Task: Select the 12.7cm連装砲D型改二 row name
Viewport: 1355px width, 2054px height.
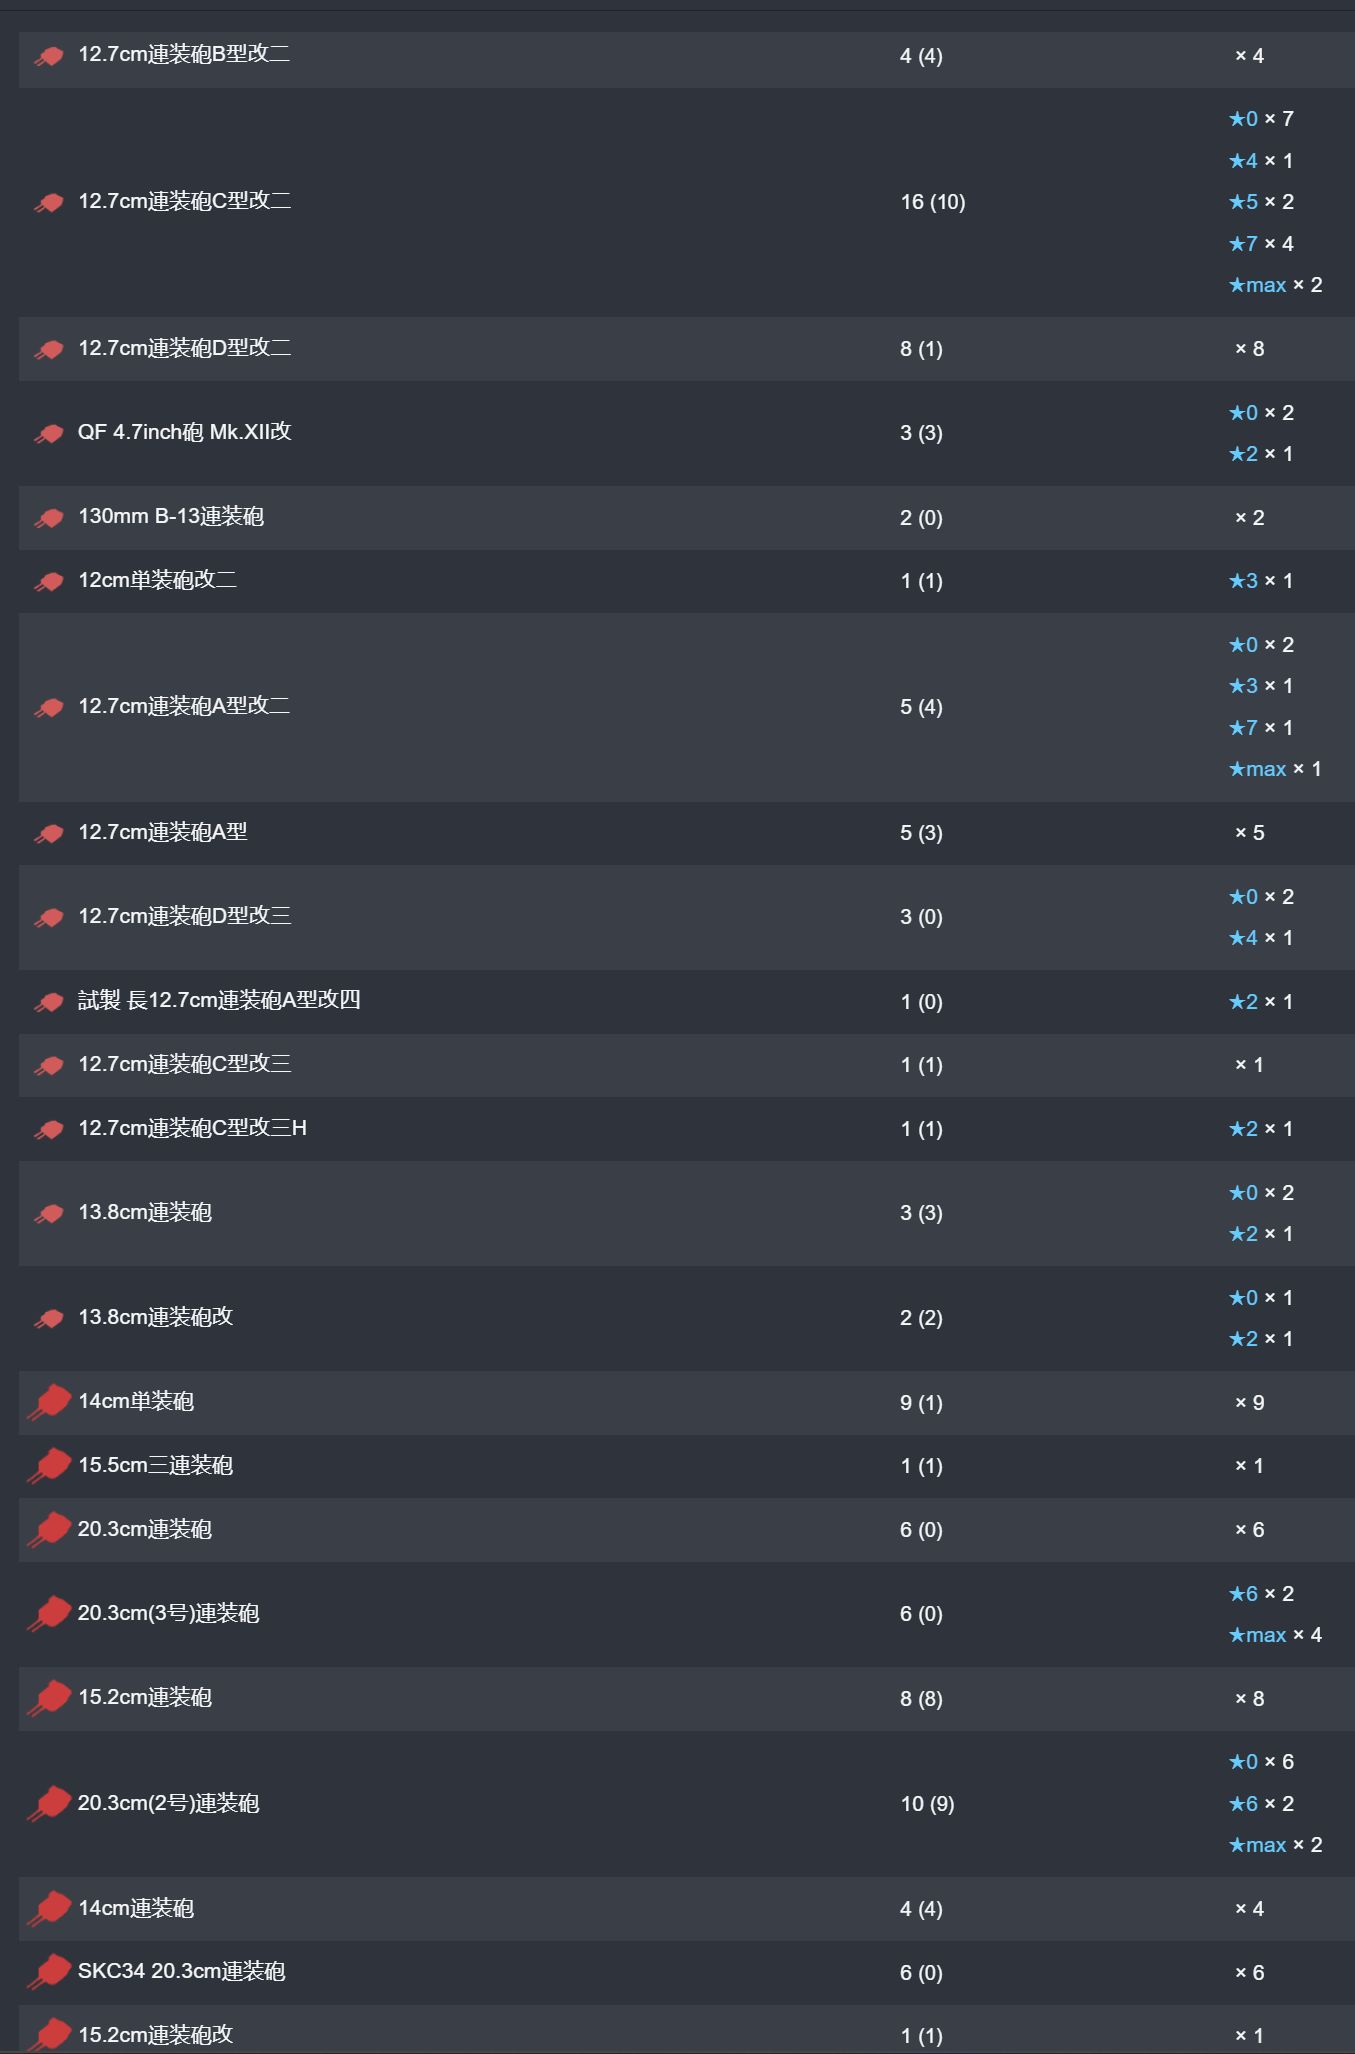Action: (185, 348)
